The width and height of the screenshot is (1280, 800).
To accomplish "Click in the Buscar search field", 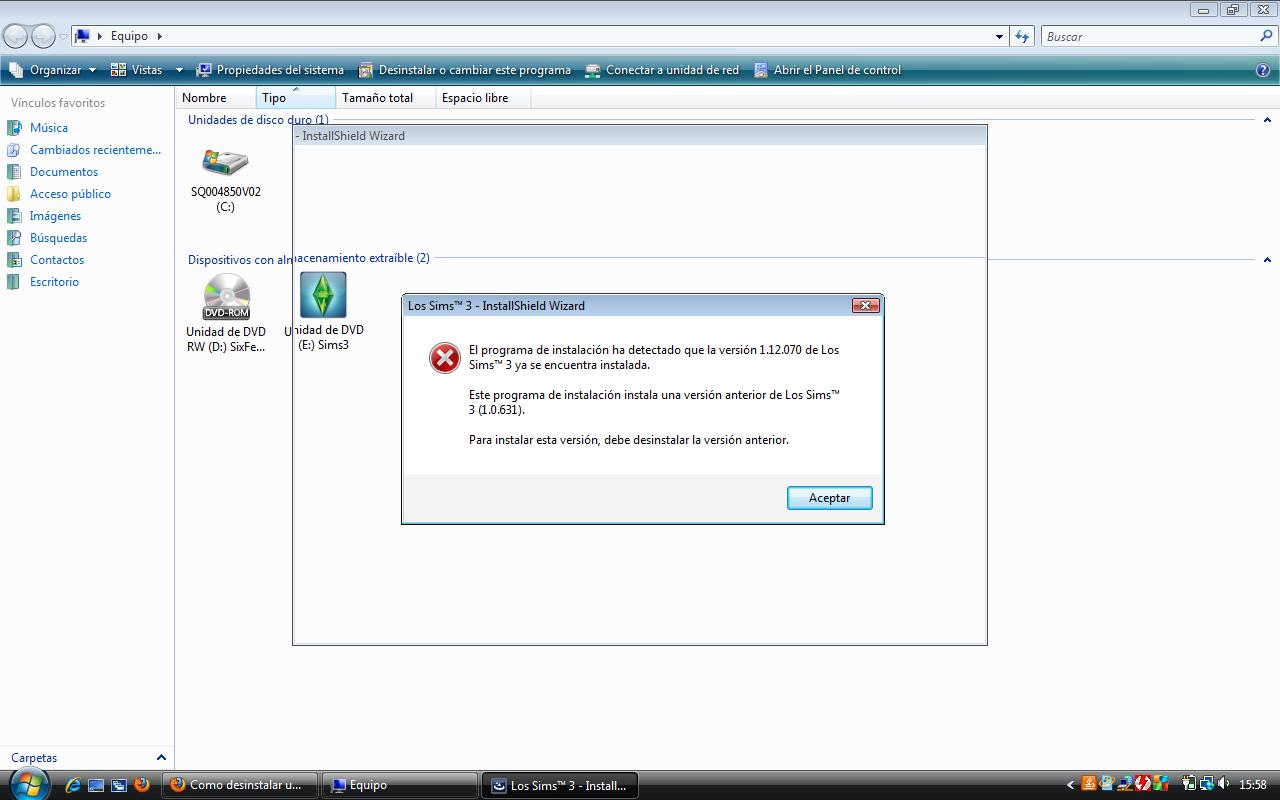I will click(1150, 37).
